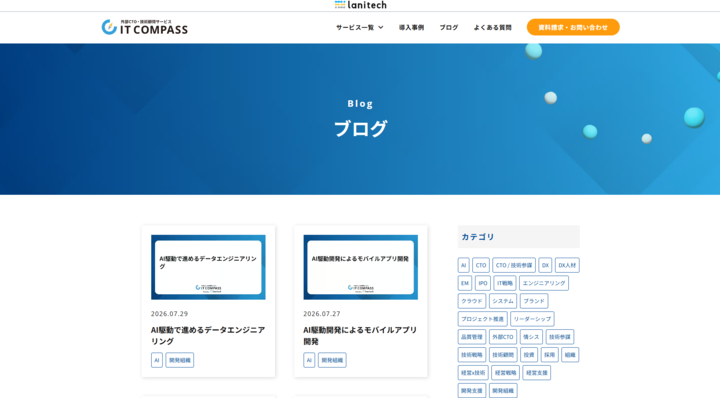Filter by the 開発支援 category tag
The height and width of the screenshot is (398, 720).
472,390
